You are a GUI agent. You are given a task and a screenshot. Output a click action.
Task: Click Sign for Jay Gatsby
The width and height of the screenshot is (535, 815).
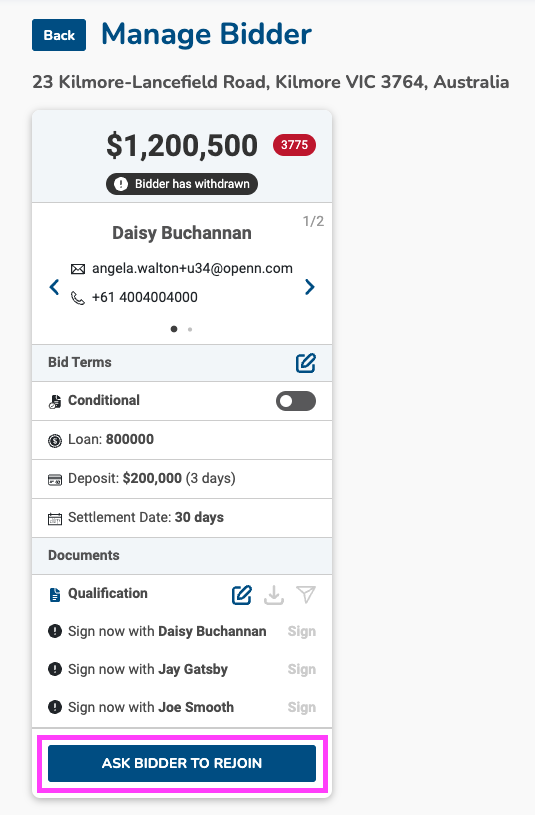302,669
